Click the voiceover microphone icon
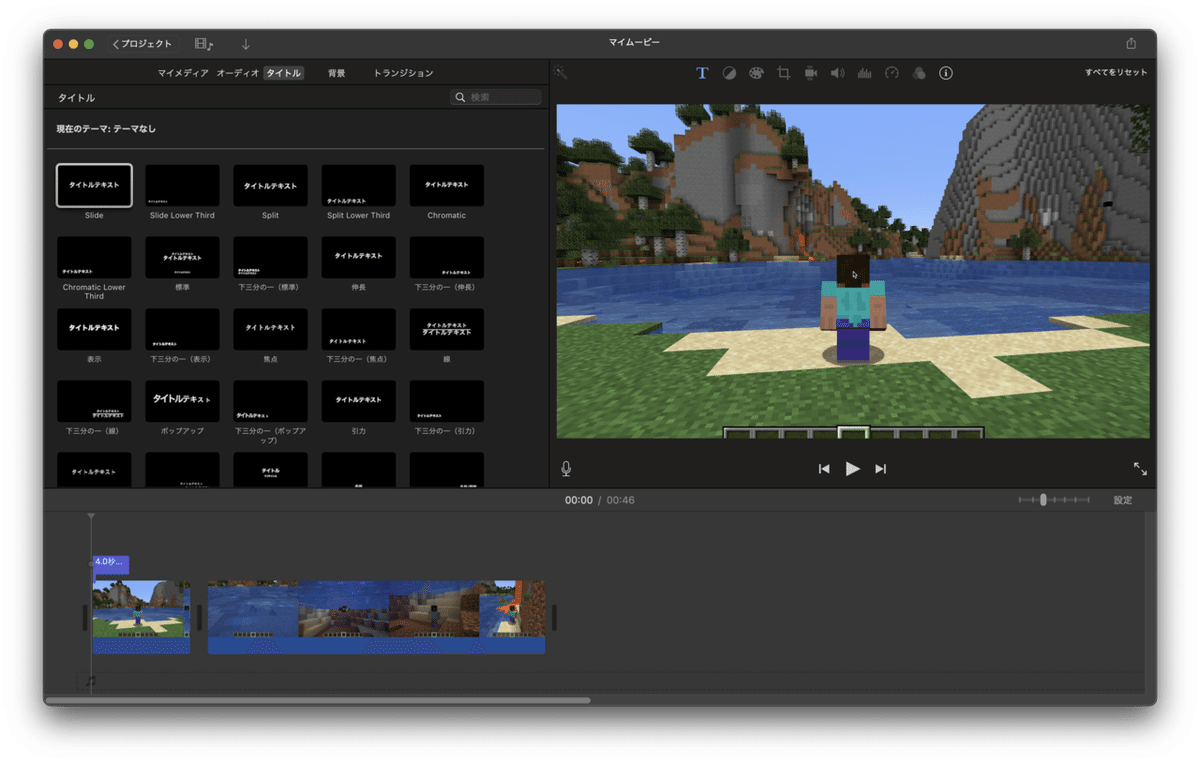 [x=566, y=468]
